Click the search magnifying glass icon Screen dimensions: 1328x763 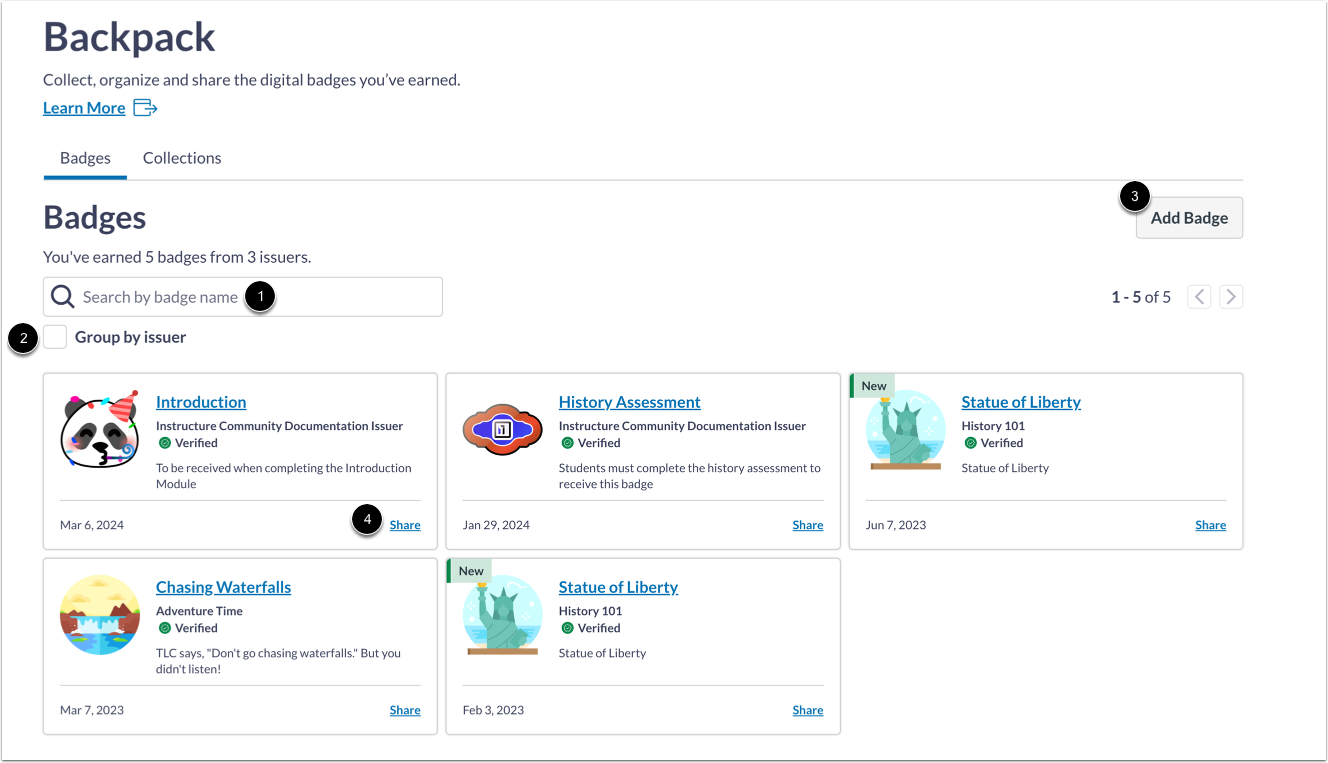coord(62,296)
